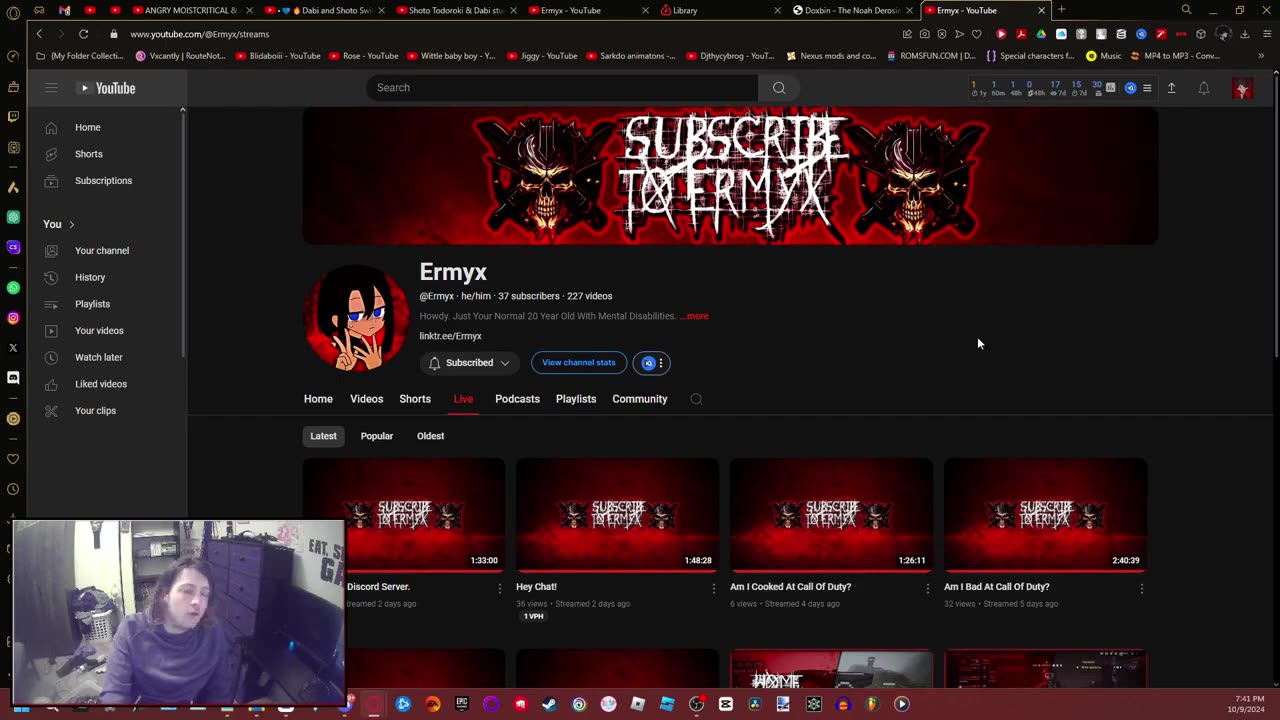Open Instagram in Opera sidebar
Screen dimensions: 1280x720
pyautogui.click(x=13, y=318)
